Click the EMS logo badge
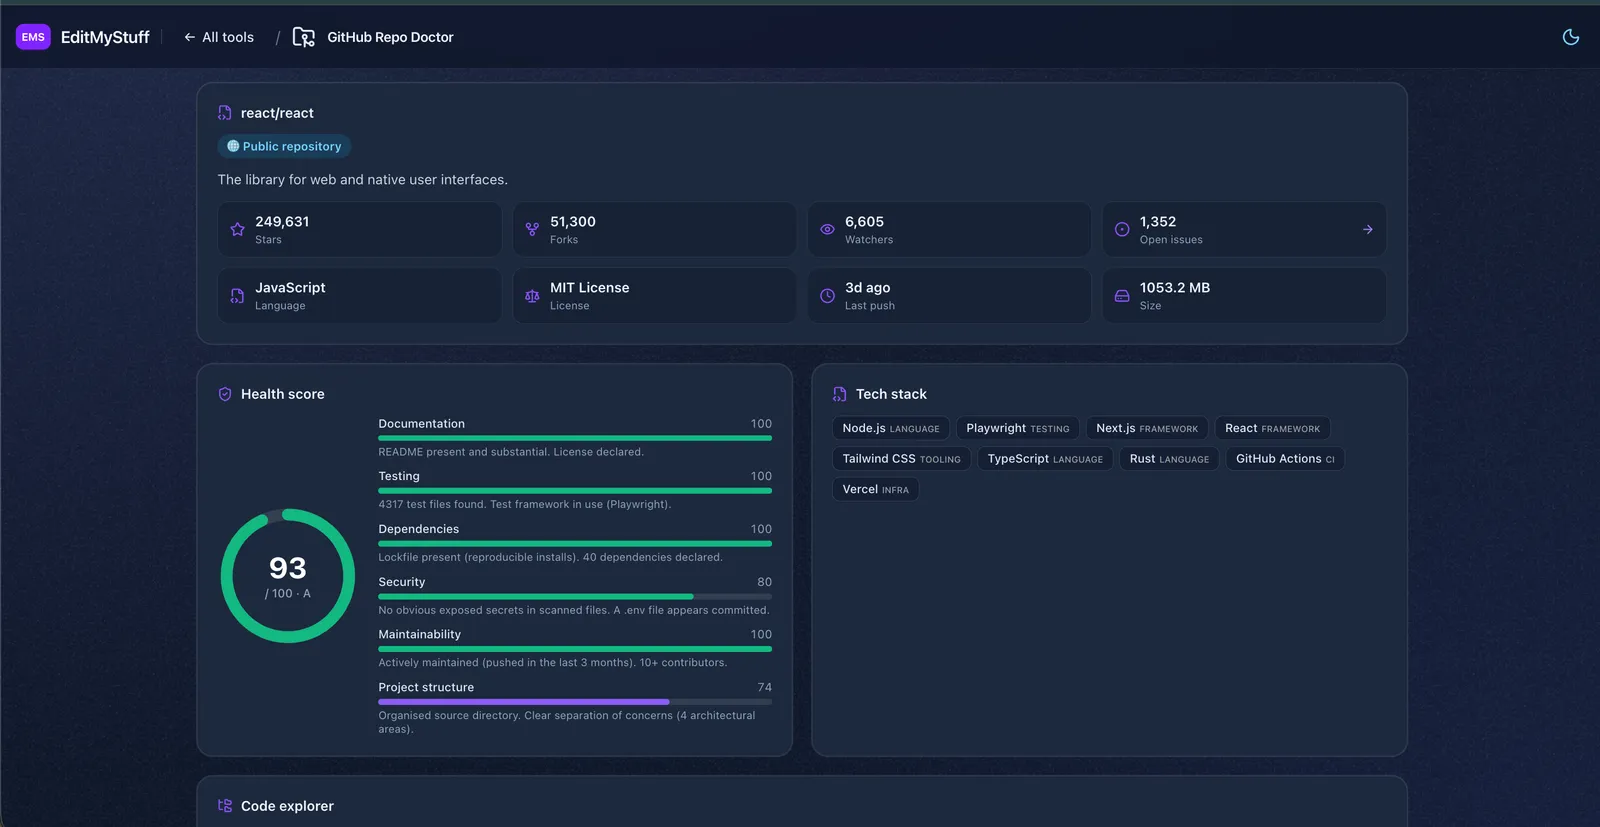The image size is (1600, 827). click(33, 37)
